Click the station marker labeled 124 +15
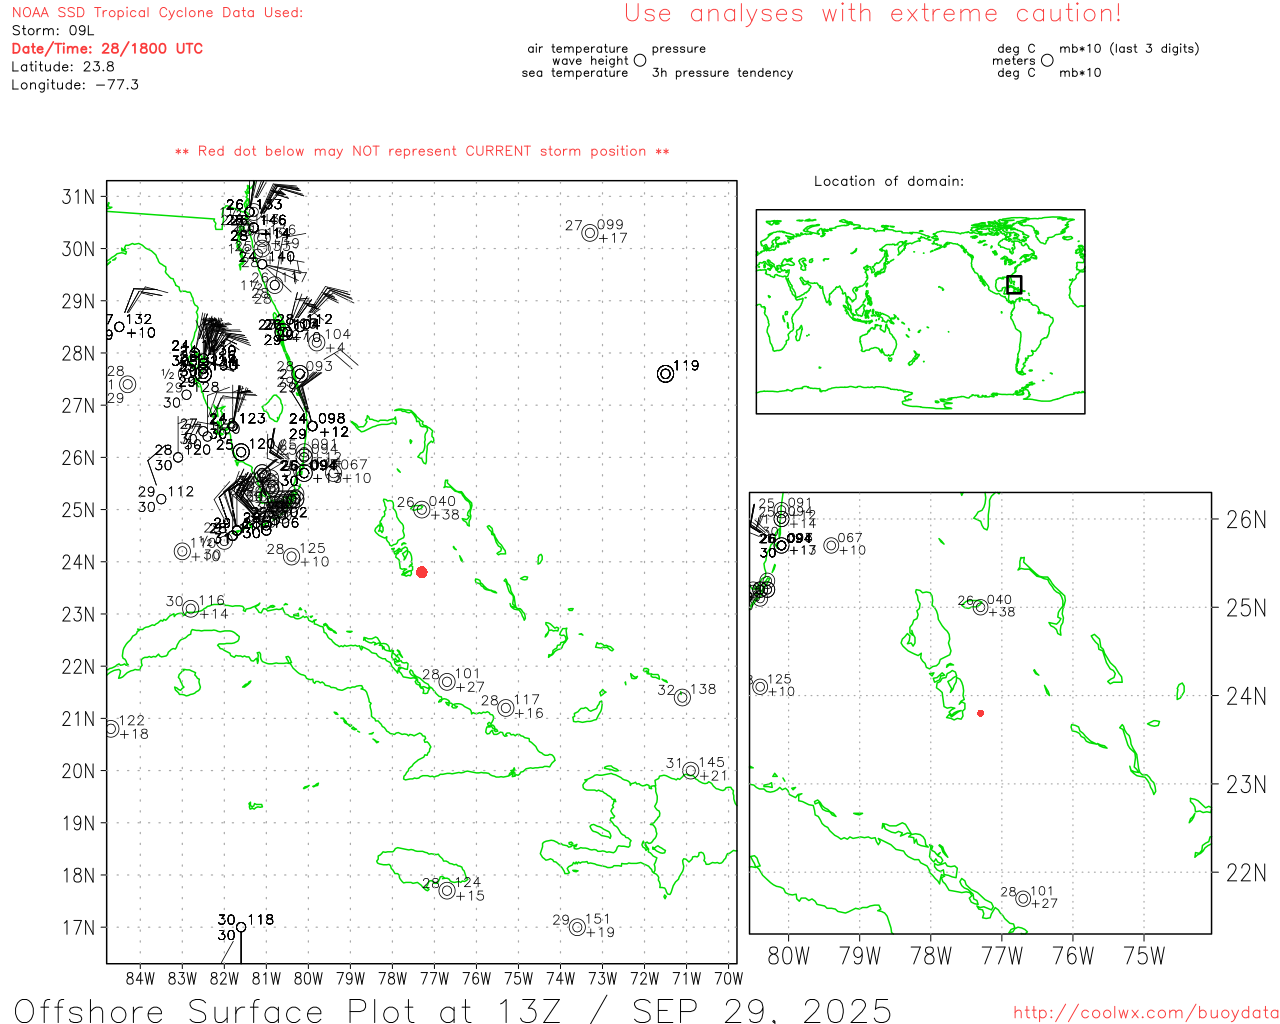Image resolution: width=1280 pixels, height=1024 pixels. coord(447,890)
